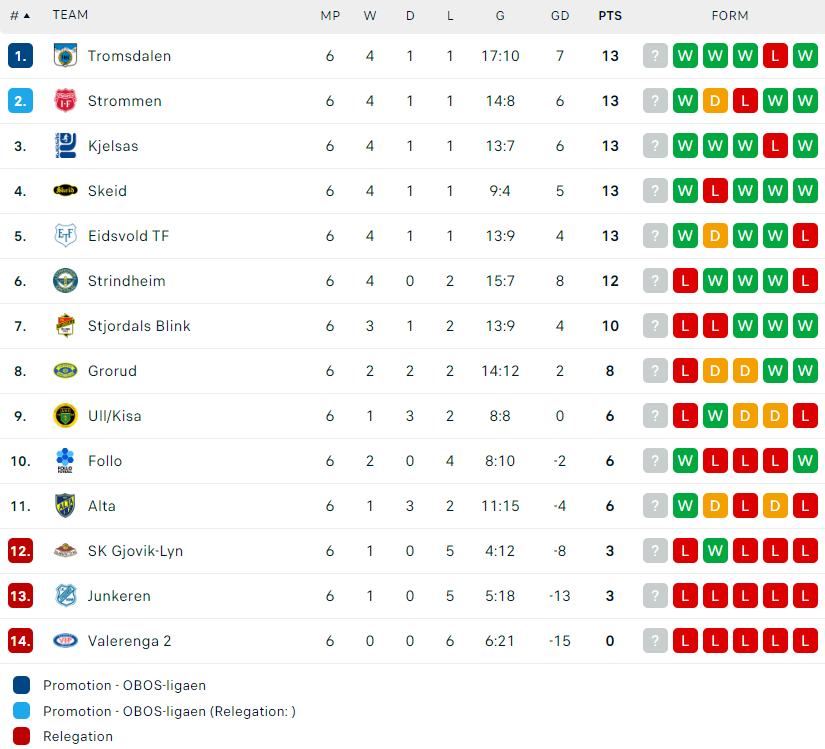This screenshot has width=825, height=749.
Task: Click the Valerenga 2 crest icon
Action: click(x=65, y=641)
